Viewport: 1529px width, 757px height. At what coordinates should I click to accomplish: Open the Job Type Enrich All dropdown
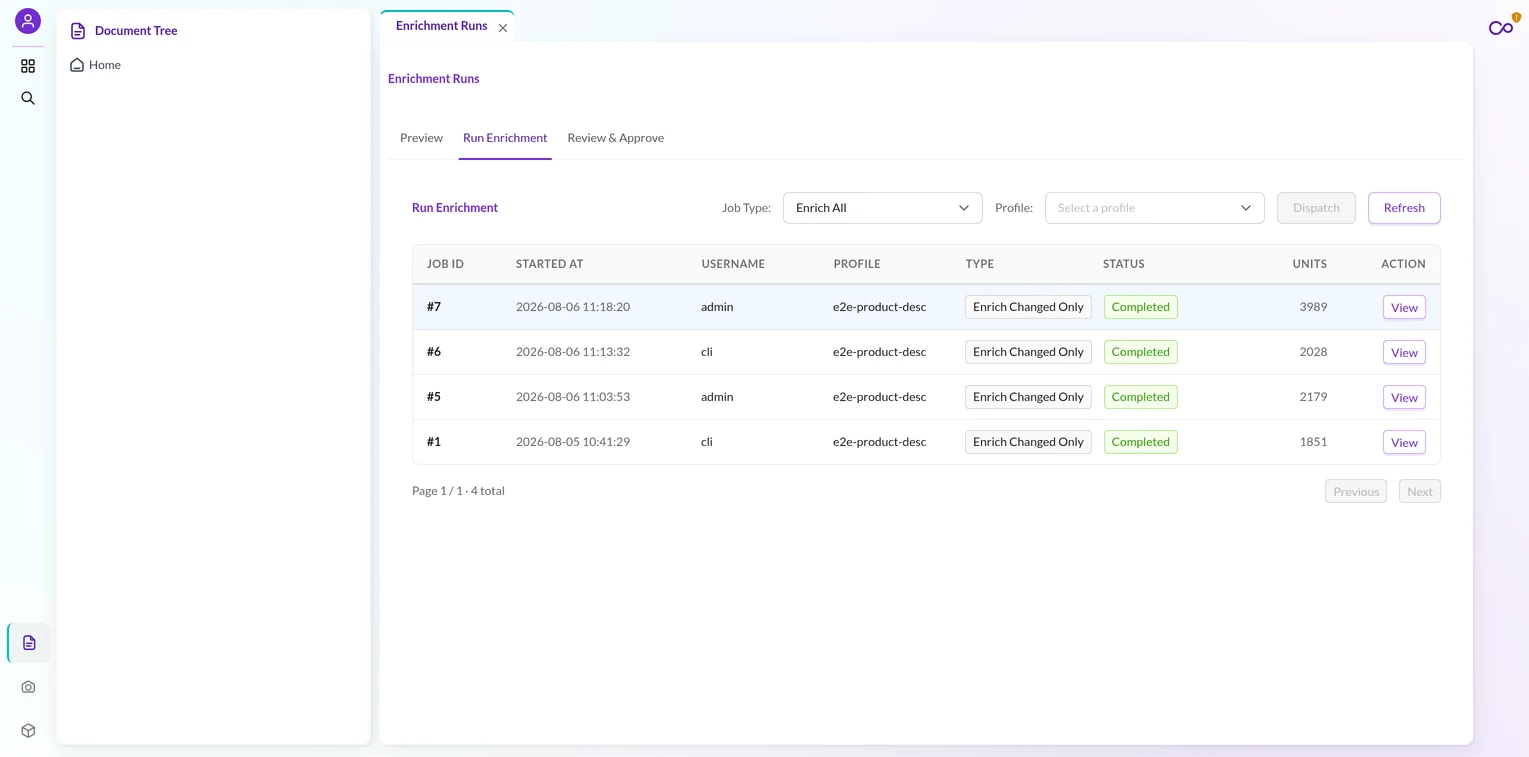coord(882,208)
